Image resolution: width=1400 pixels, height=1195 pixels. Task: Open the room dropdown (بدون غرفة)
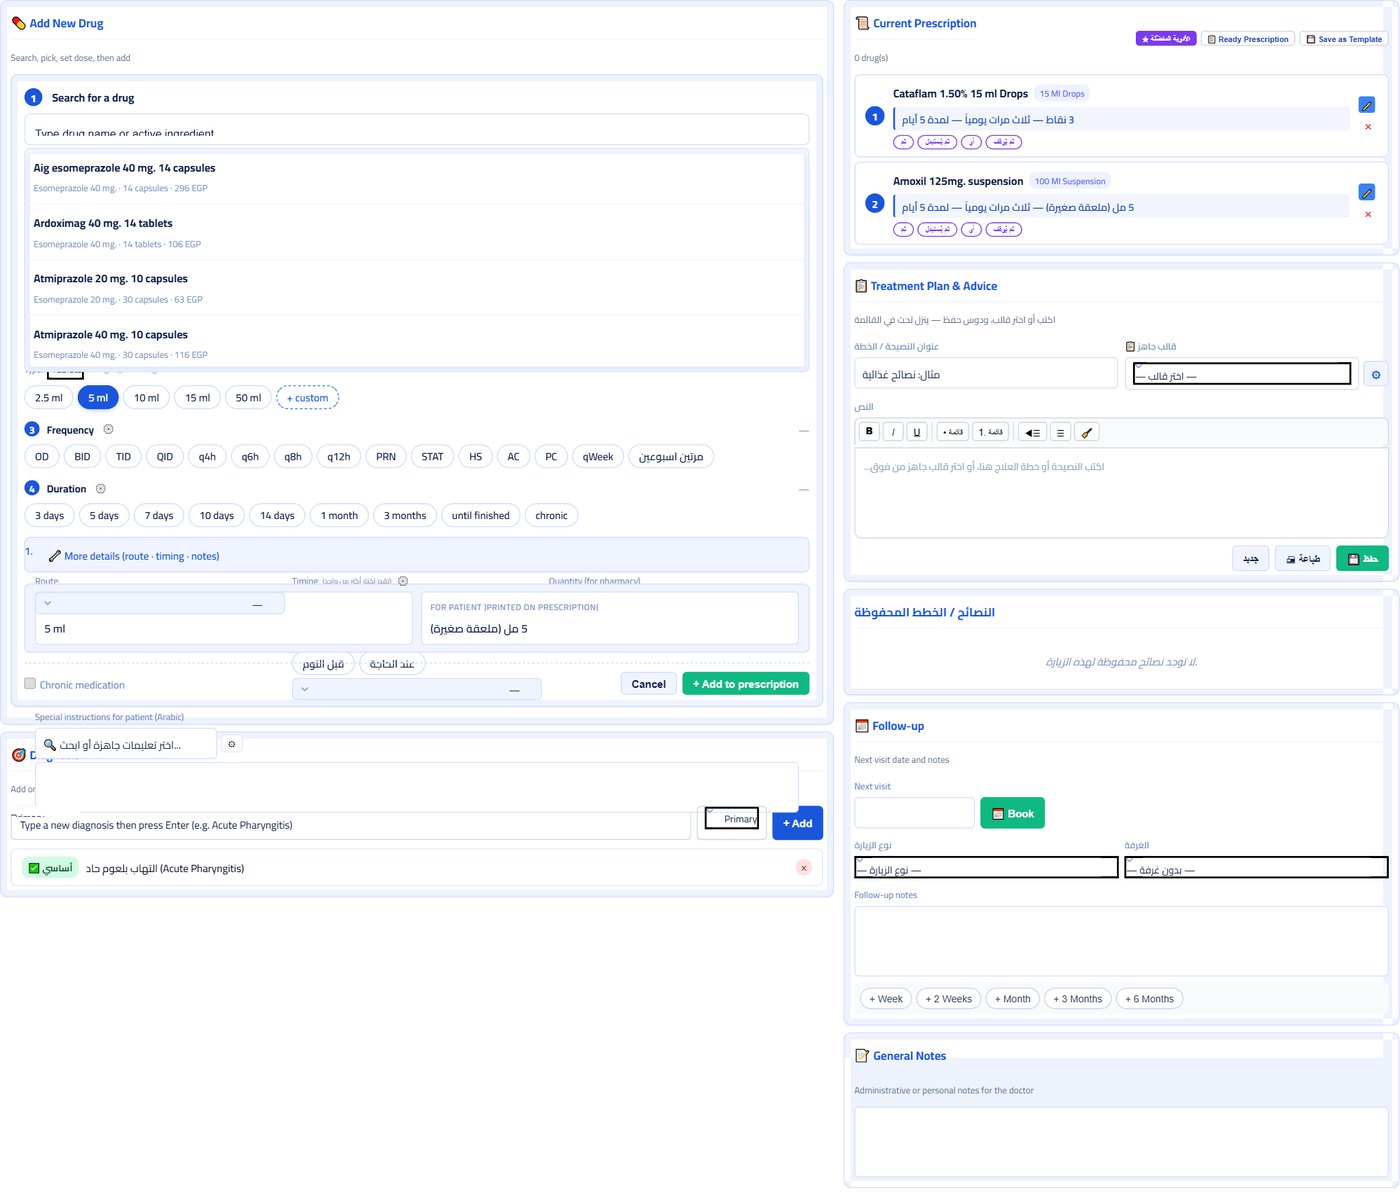1257,868
